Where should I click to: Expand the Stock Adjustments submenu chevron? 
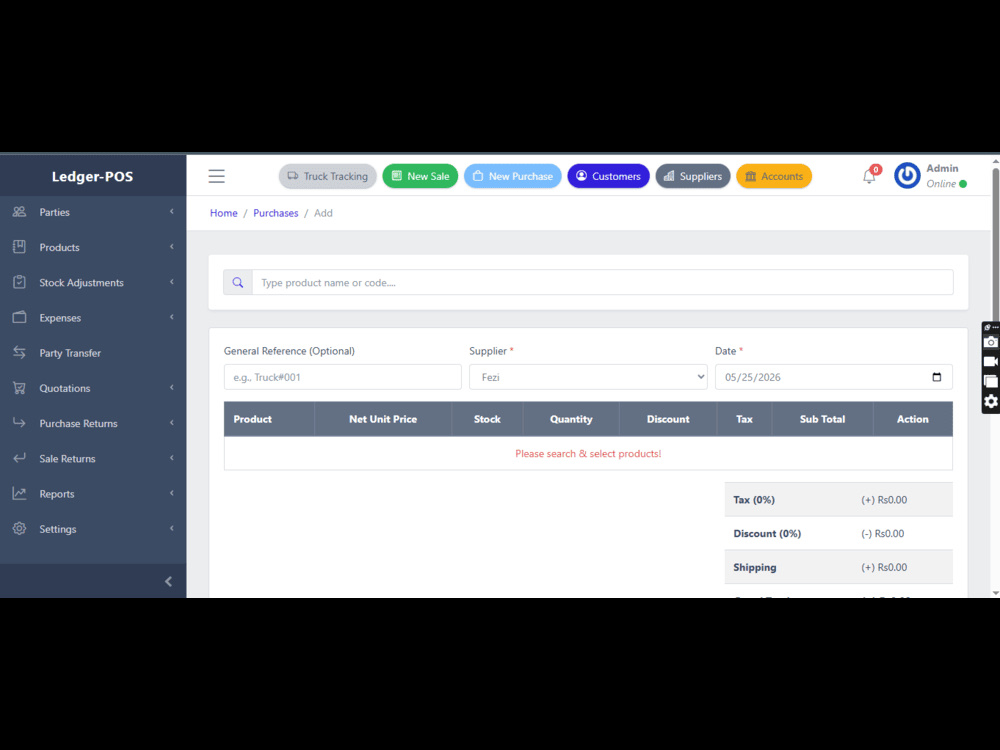pos(172,281)
